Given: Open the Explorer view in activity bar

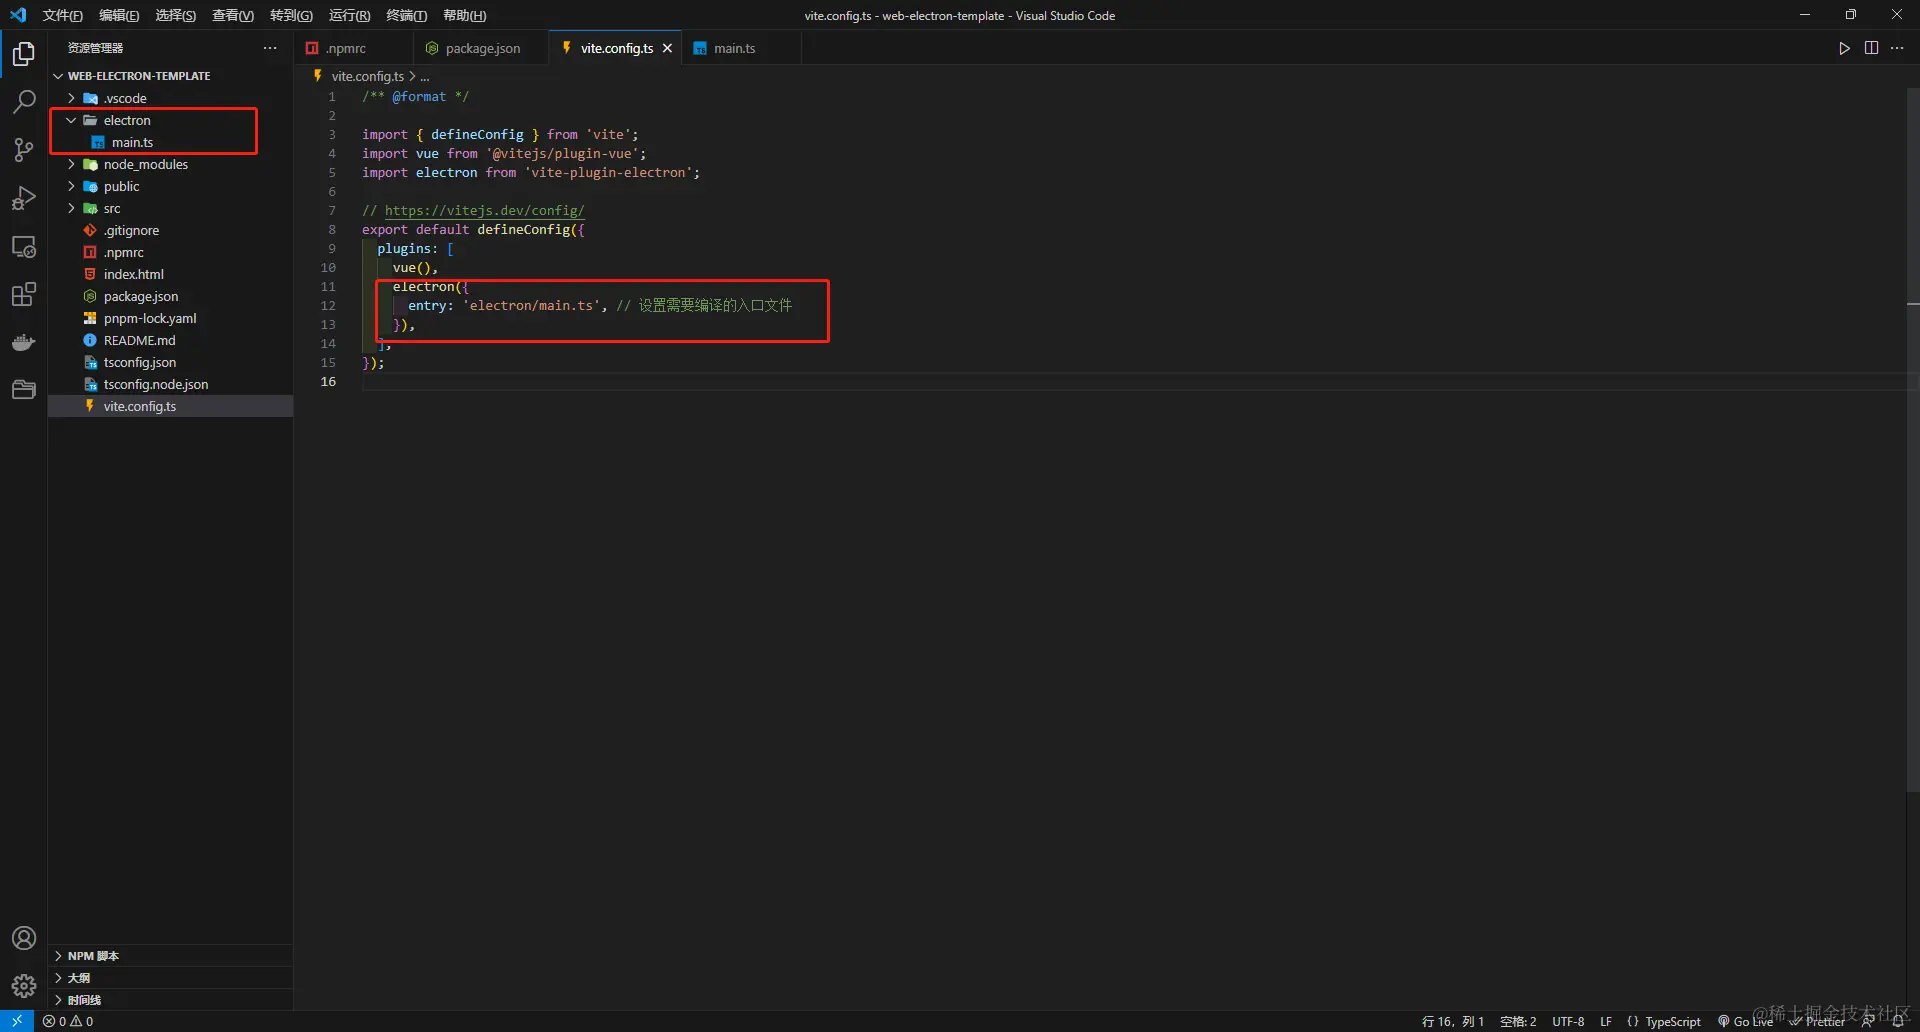Looking at the screenshot, I should coord(24,53).
